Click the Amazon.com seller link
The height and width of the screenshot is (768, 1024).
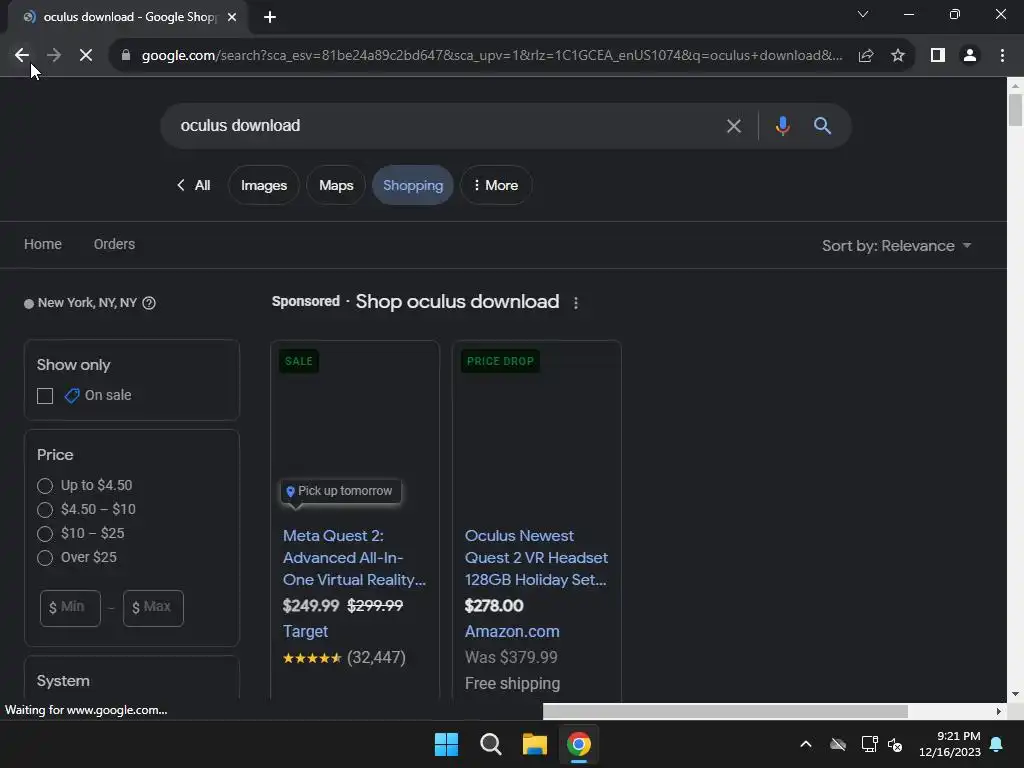[x=512, y=632]
